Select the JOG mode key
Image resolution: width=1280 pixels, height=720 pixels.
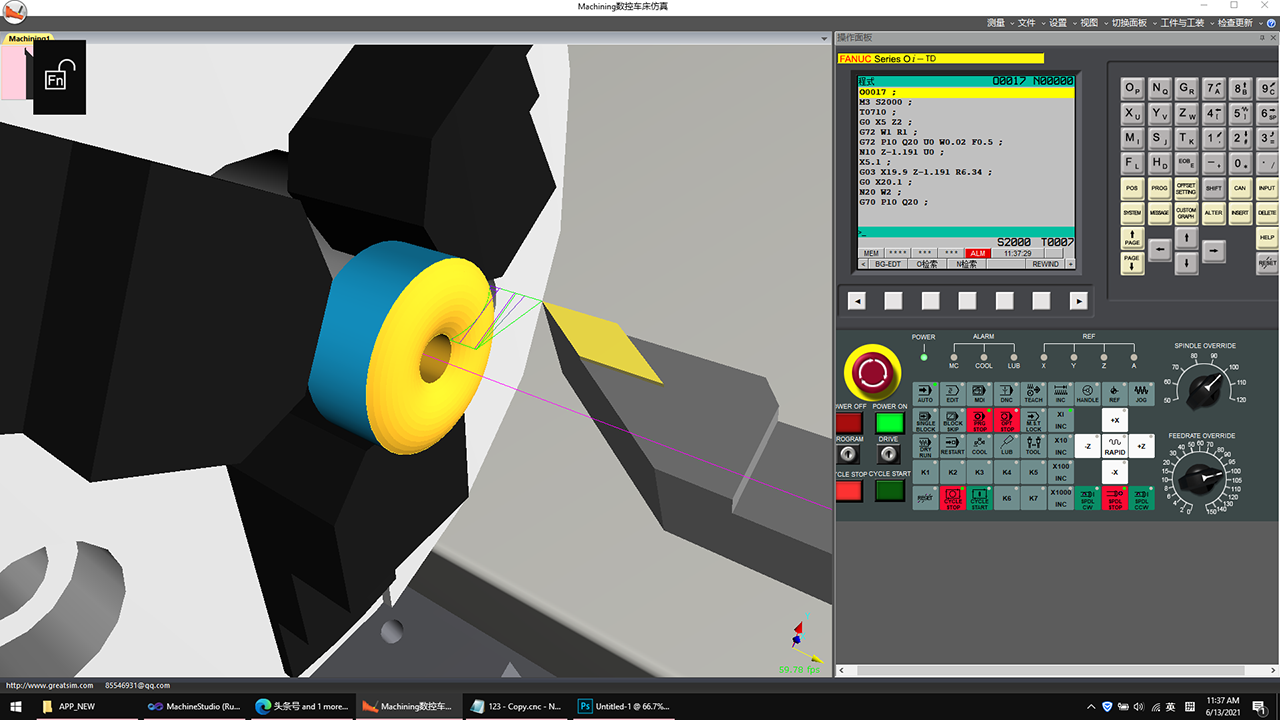pyautogui.click(x=1141, y=394)
